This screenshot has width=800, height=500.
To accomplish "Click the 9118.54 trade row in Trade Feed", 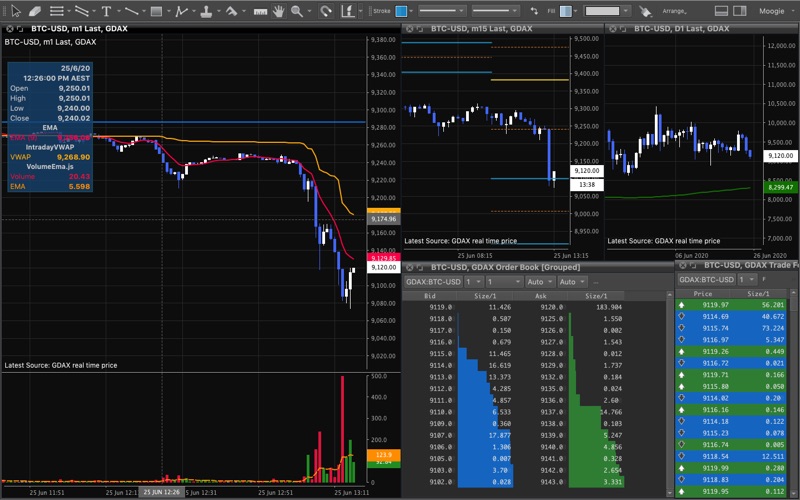I will tap(731, 457).
